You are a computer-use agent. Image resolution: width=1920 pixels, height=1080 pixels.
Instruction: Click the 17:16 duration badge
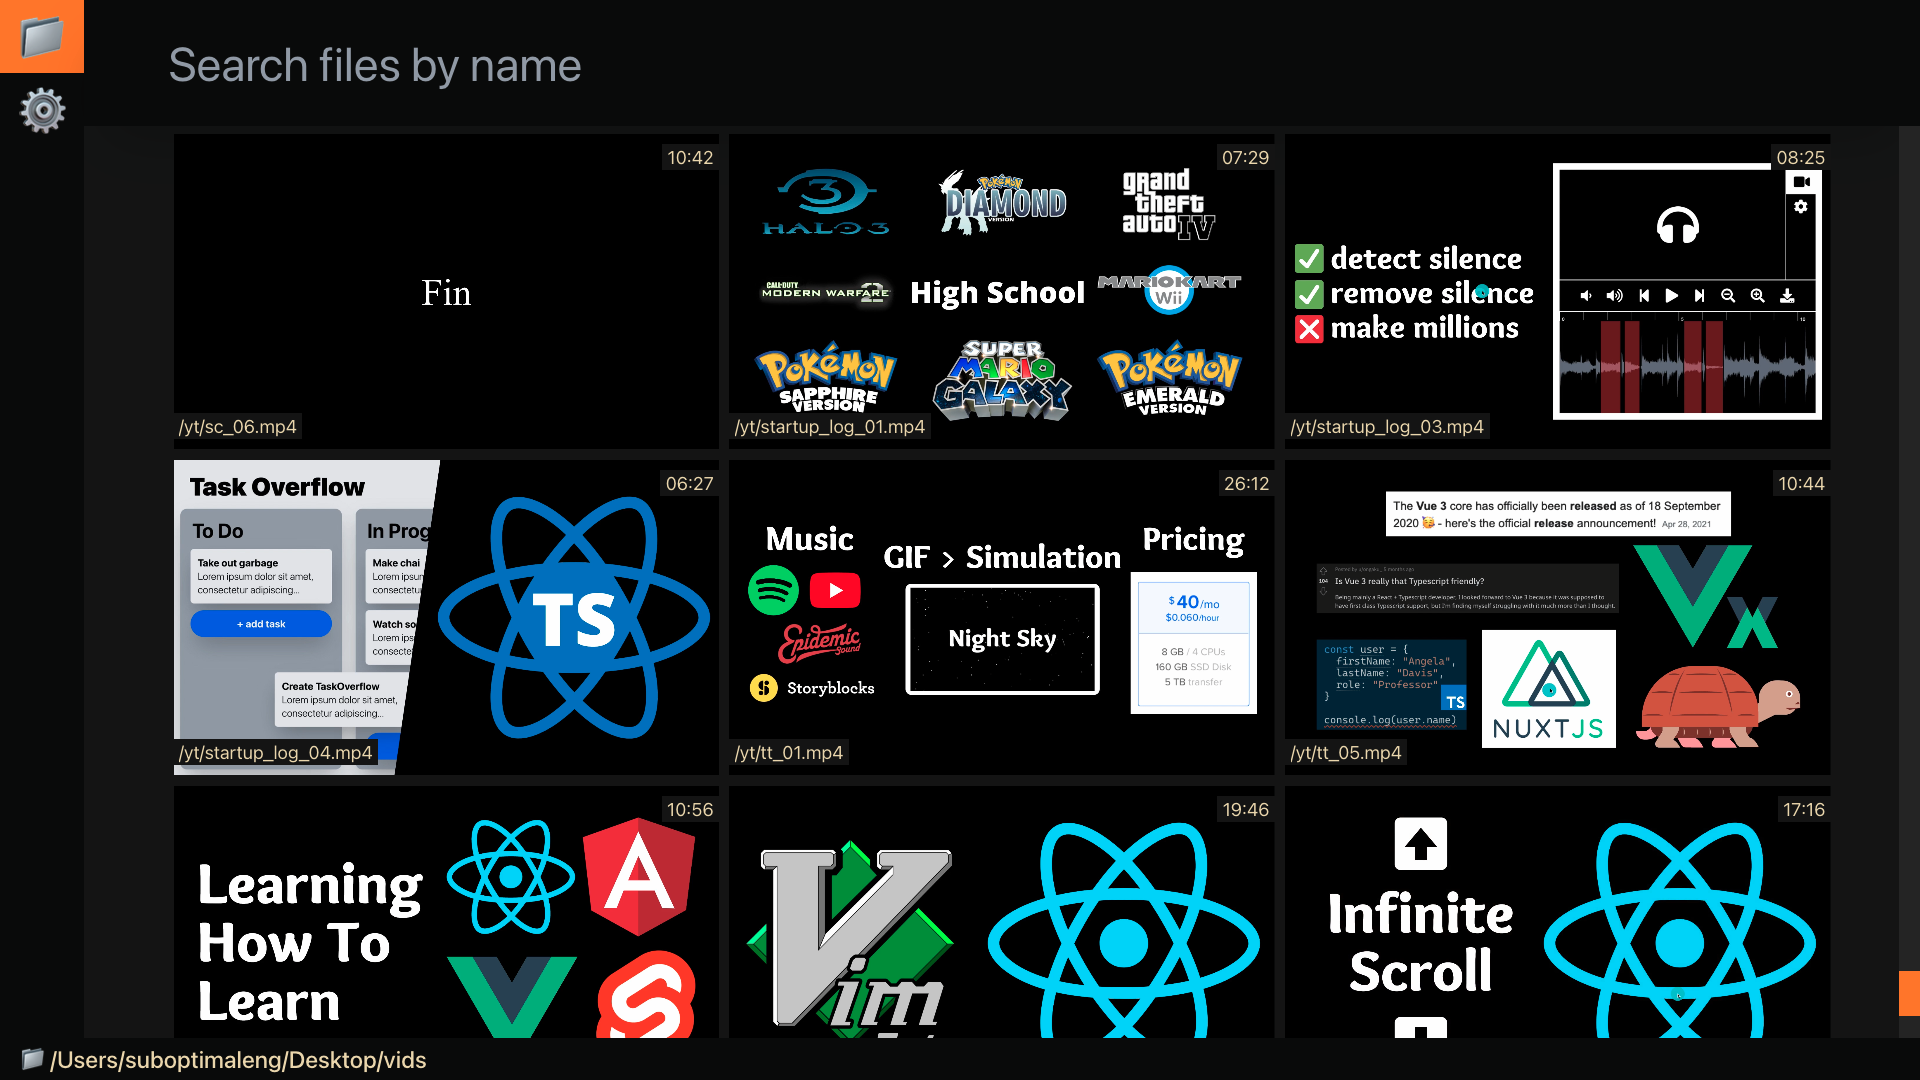tap(1804, 810)
